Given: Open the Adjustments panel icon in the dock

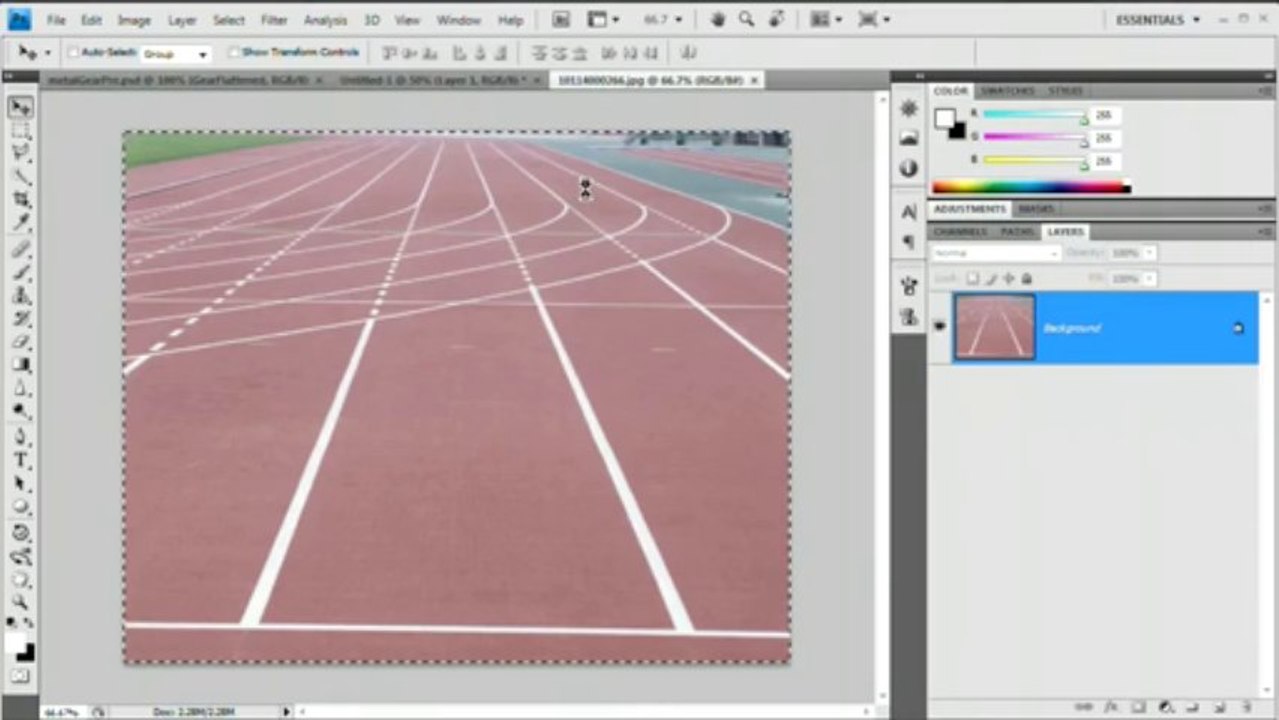Looking at the screenshot, I should pyautogui.click(x=909, y=168).
